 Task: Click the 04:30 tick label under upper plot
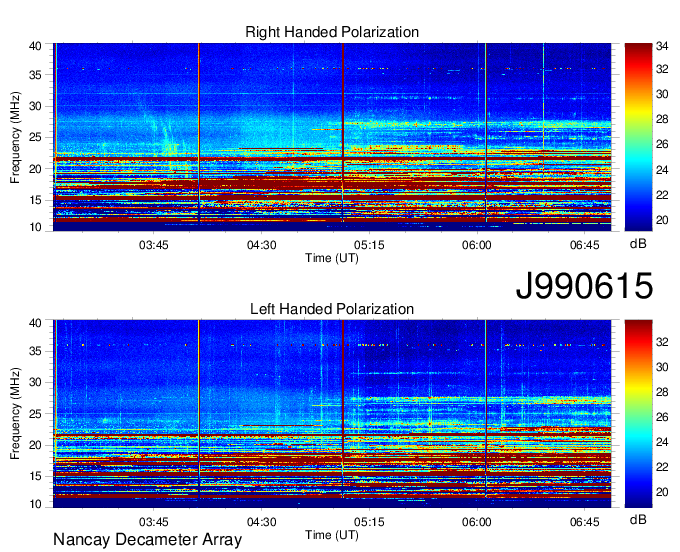point(262,245)
